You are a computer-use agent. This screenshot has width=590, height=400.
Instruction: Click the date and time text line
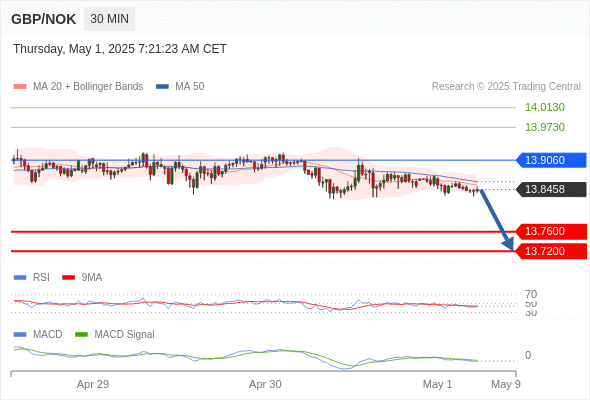point(120,49)
